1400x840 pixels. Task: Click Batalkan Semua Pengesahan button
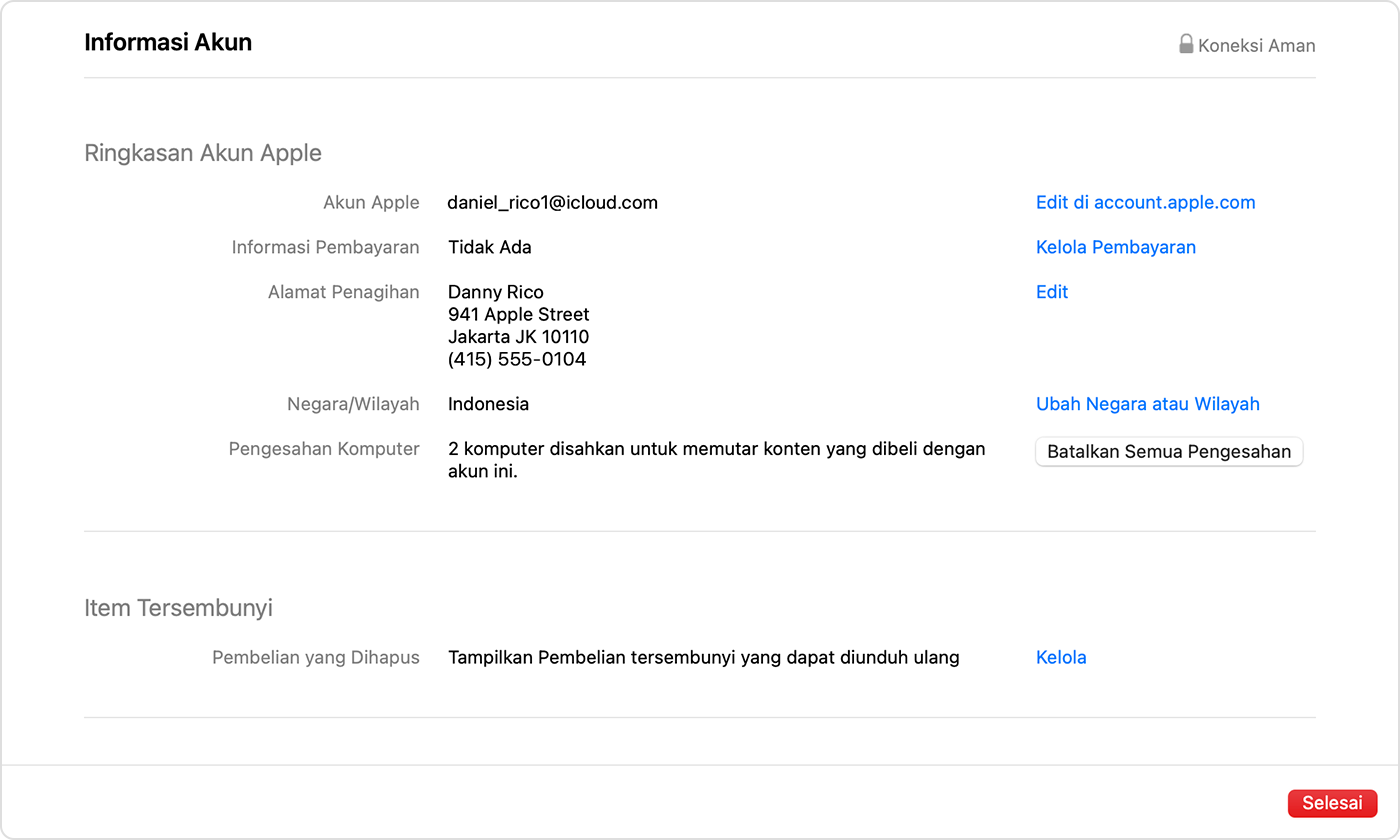(1169, 452)
